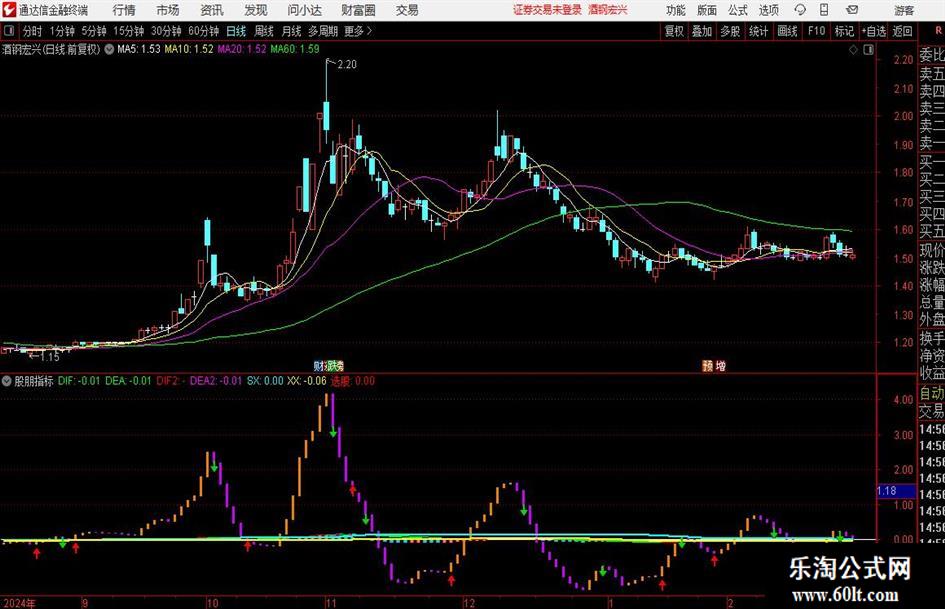Click the 返回 back button
The image size is (945, 609).
pyautogui.click(x=902, y=31)
